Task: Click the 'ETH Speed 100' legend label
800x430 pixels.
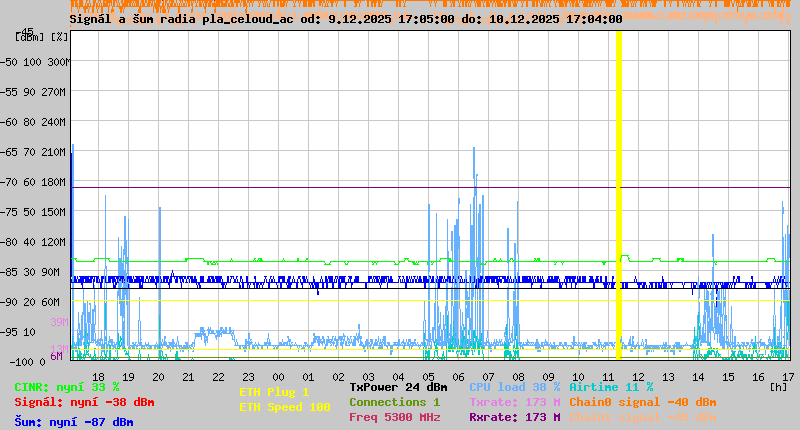Action: [x=285, y=407]
